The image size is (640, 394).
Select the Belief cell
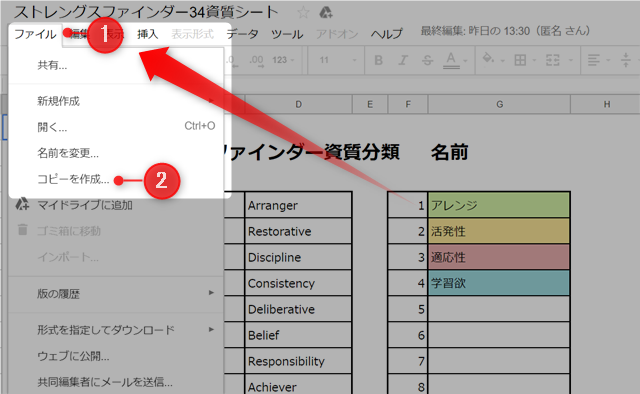[298, 335]
